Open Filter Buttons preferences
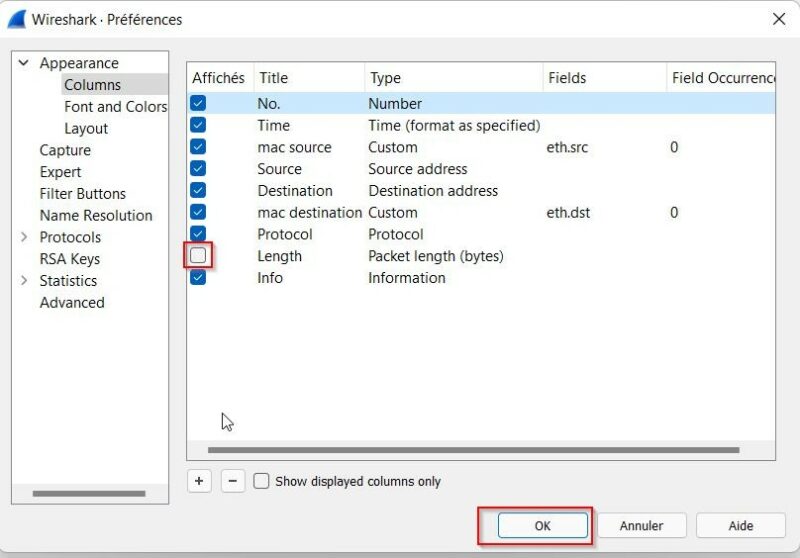Viewport: 800px width, 558px height. click(82, 194)
